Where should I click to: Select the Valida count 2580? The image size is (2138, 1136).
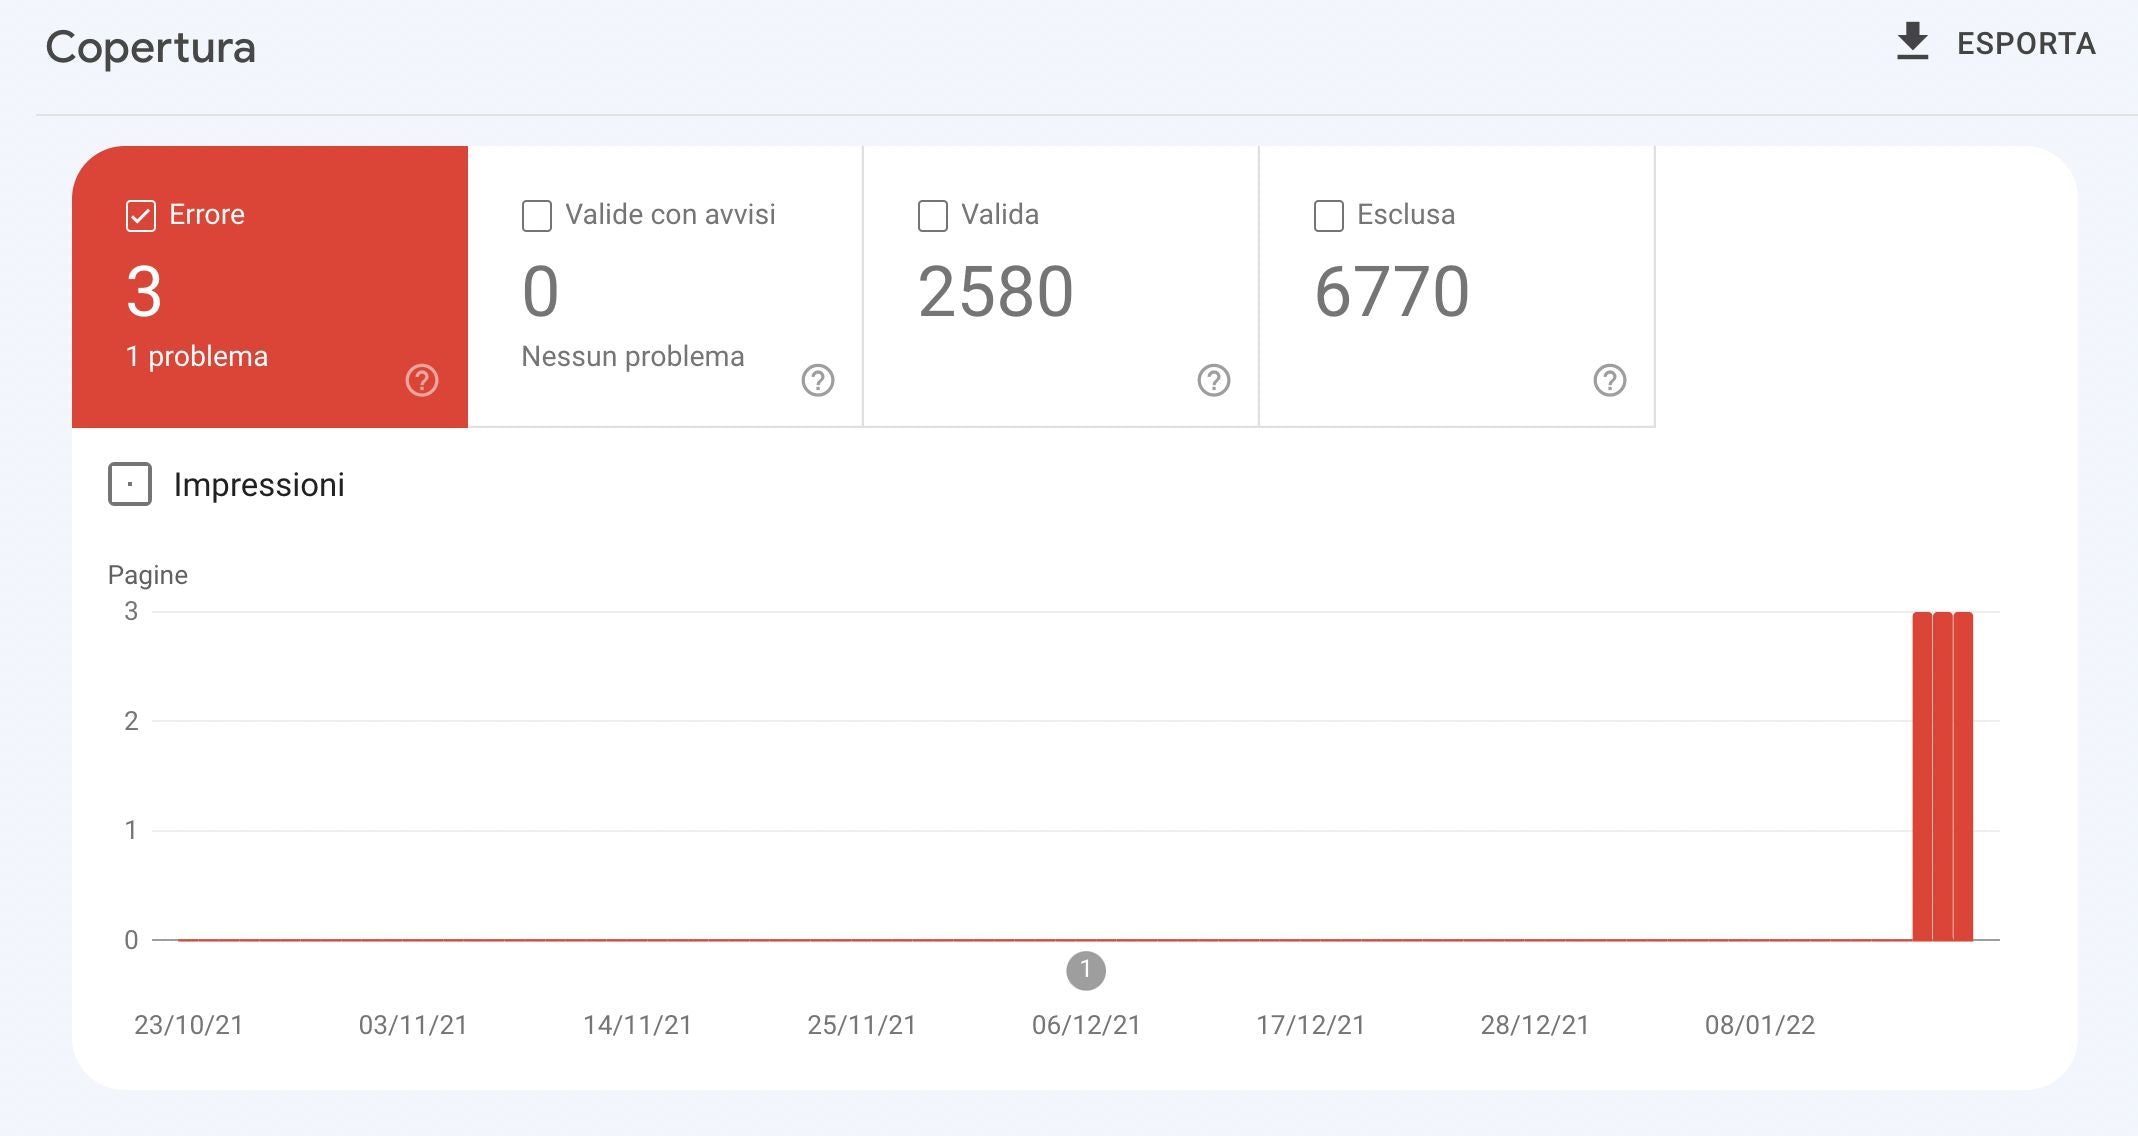click(996, 292)
